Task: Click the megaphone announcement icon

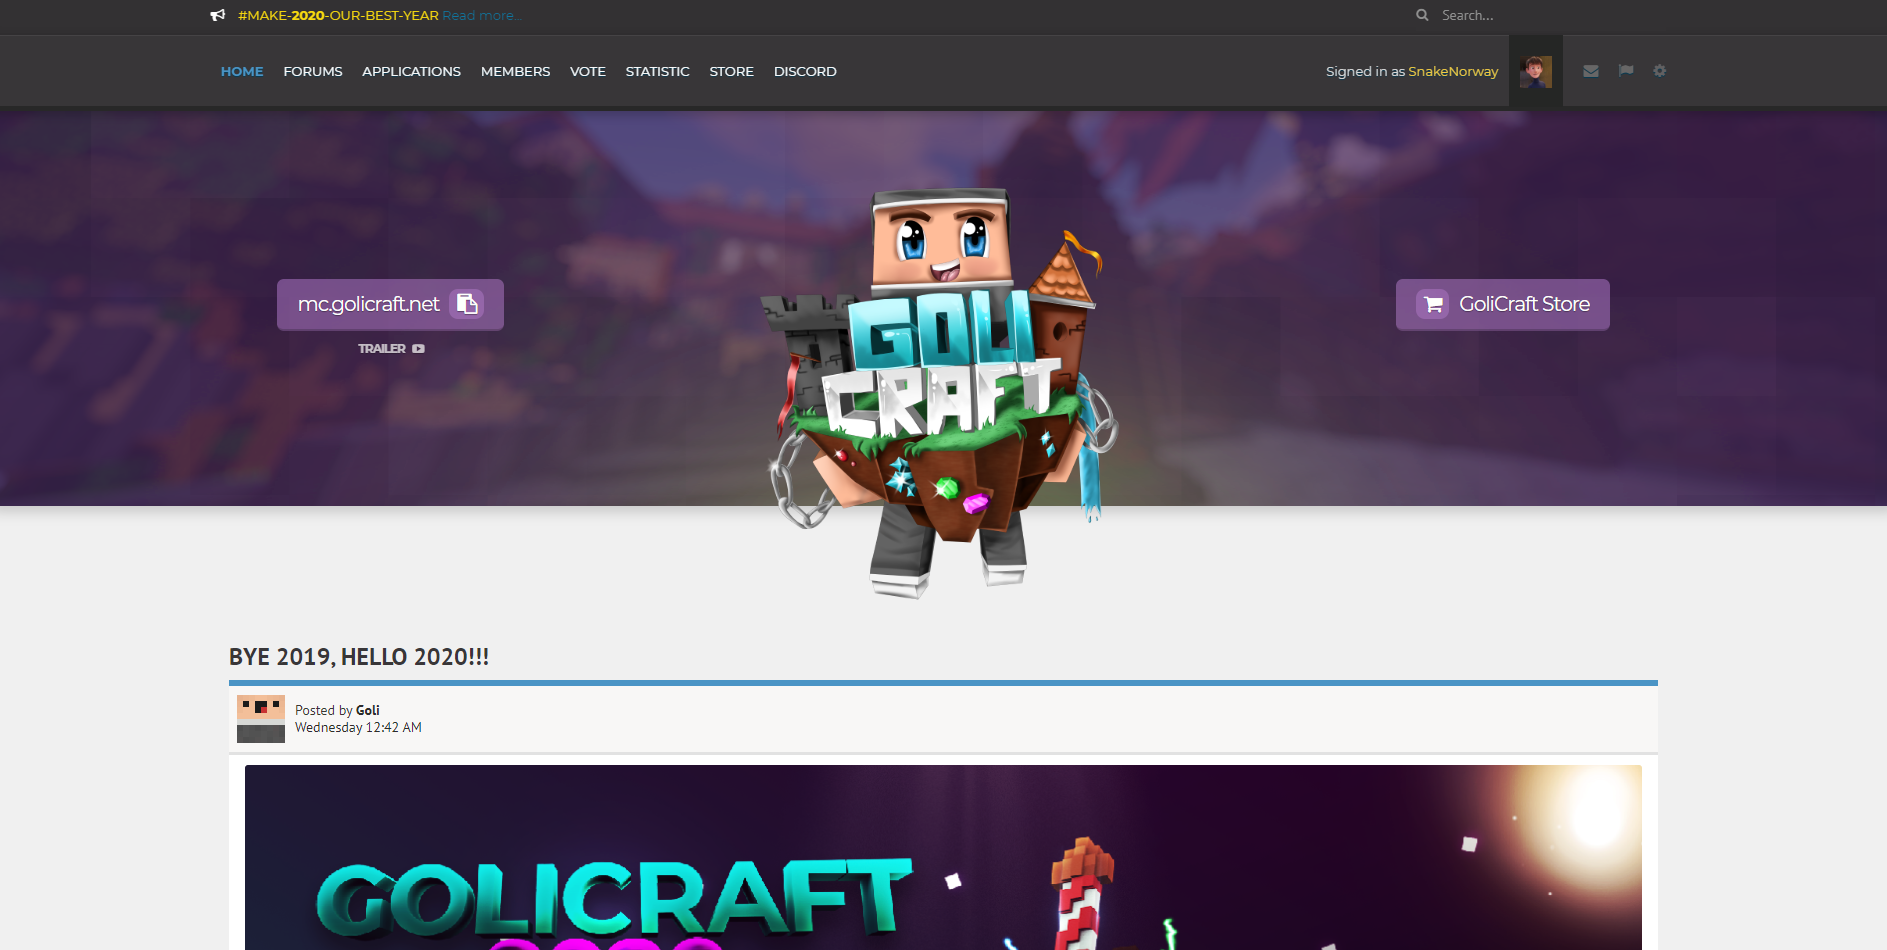Action: 217,15
